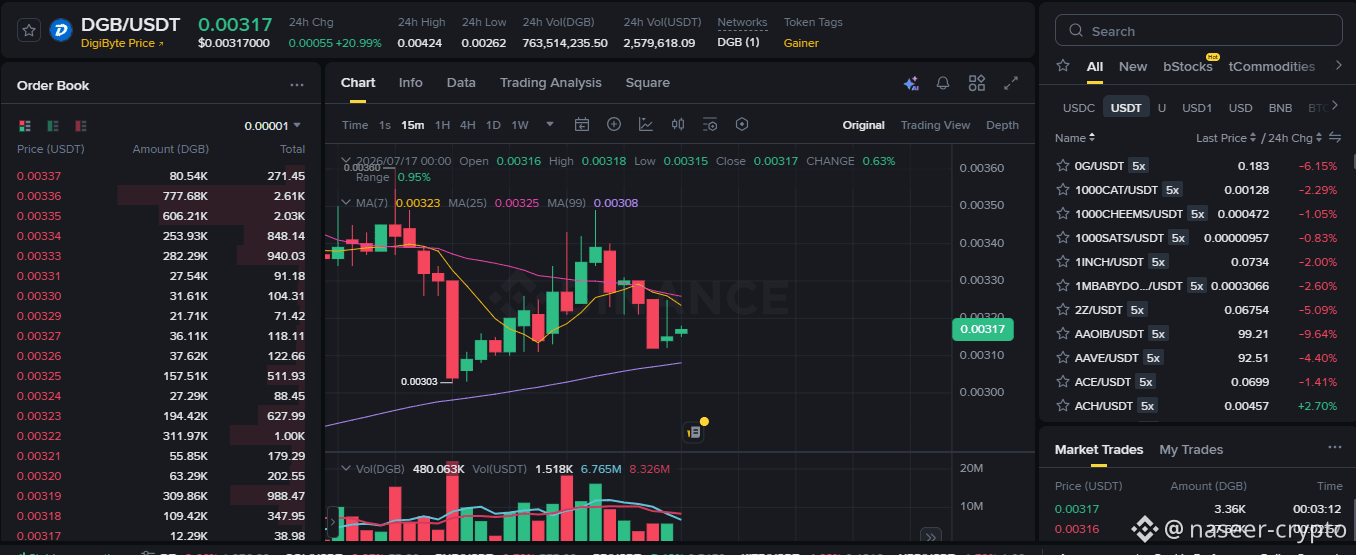Filter pairs by USDC quote

pyautogui.click(x=1079, y=108)
